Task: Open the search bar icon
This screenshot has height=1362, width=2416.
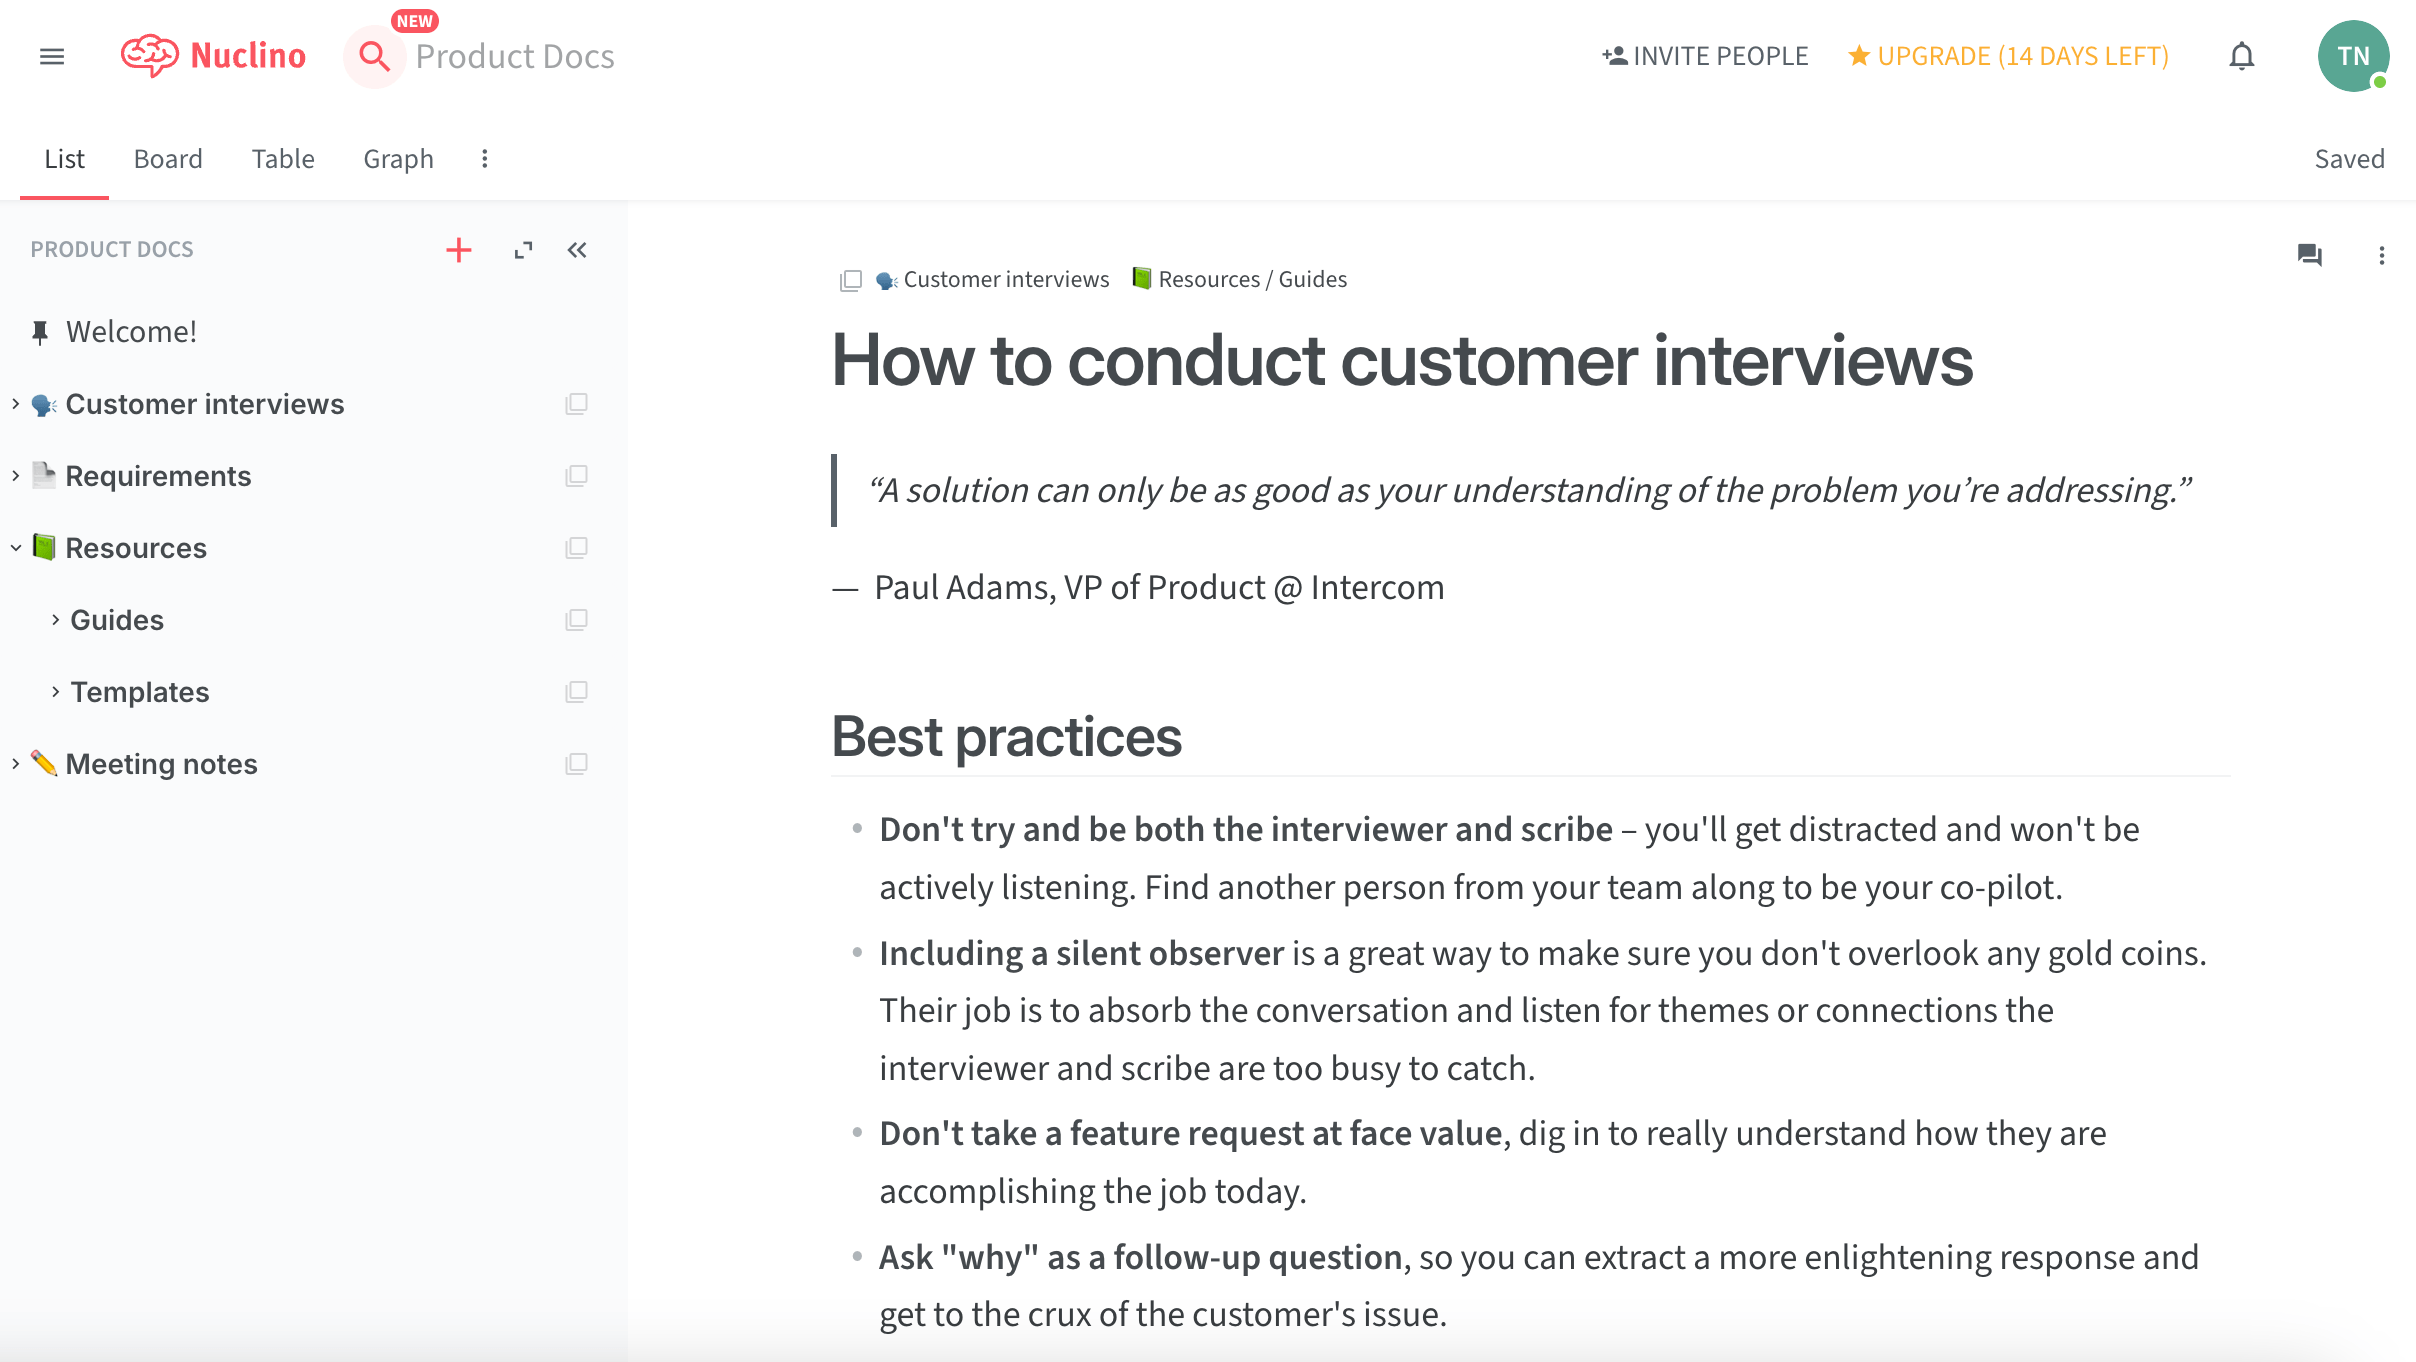Action: [x=373, y=55]
